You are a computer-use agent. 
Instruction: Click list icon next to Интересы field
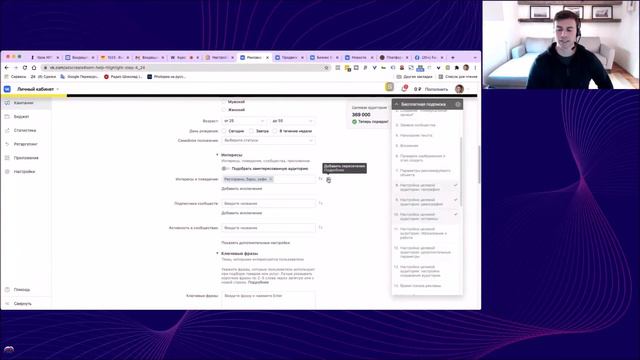point(320,179)
